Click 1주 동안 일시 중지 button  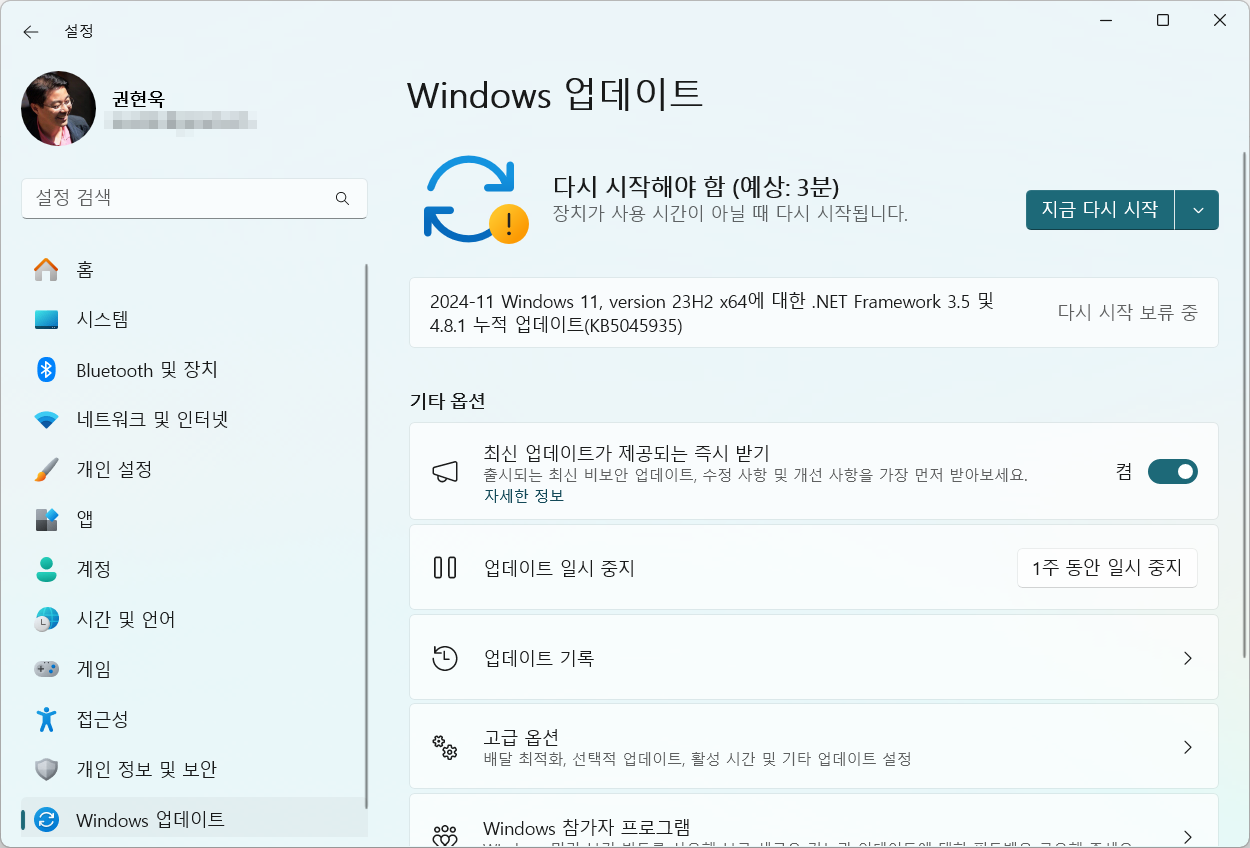coord(1107,568)
